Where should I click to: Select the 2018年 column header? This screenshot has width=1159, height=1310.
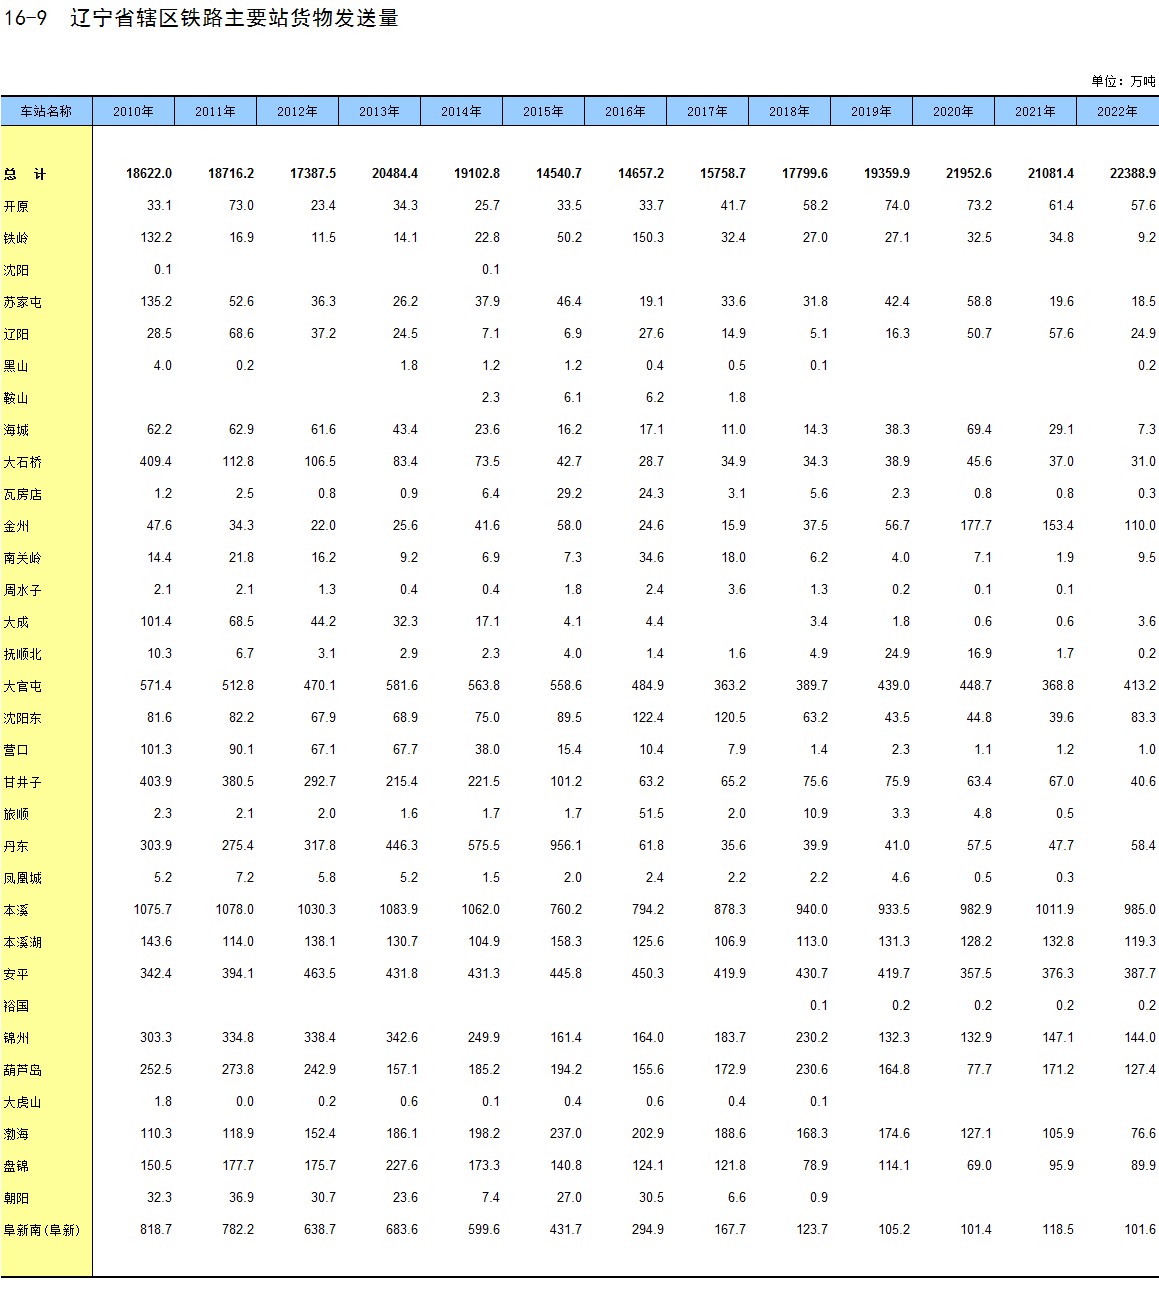pyautogui.click(x=789, y=111)
